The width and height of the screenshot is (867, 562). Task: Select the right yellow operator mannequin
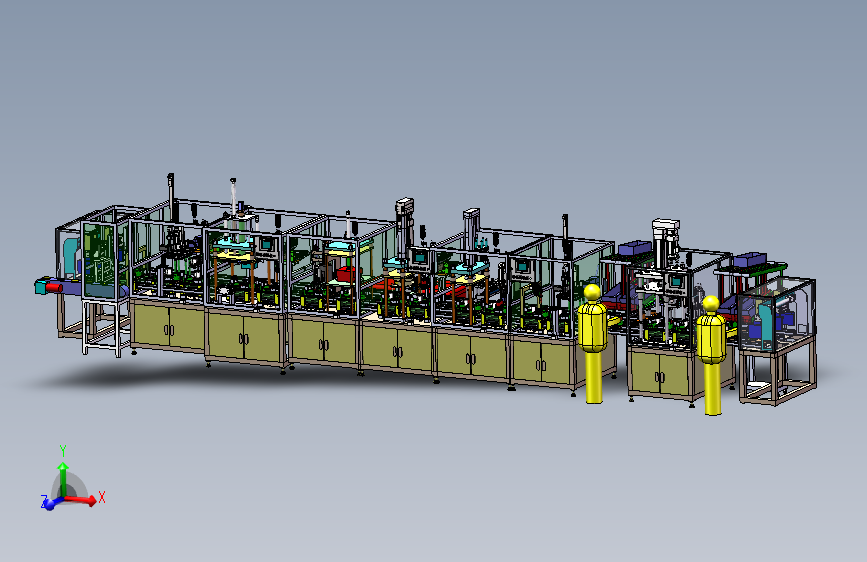(711, 355)
